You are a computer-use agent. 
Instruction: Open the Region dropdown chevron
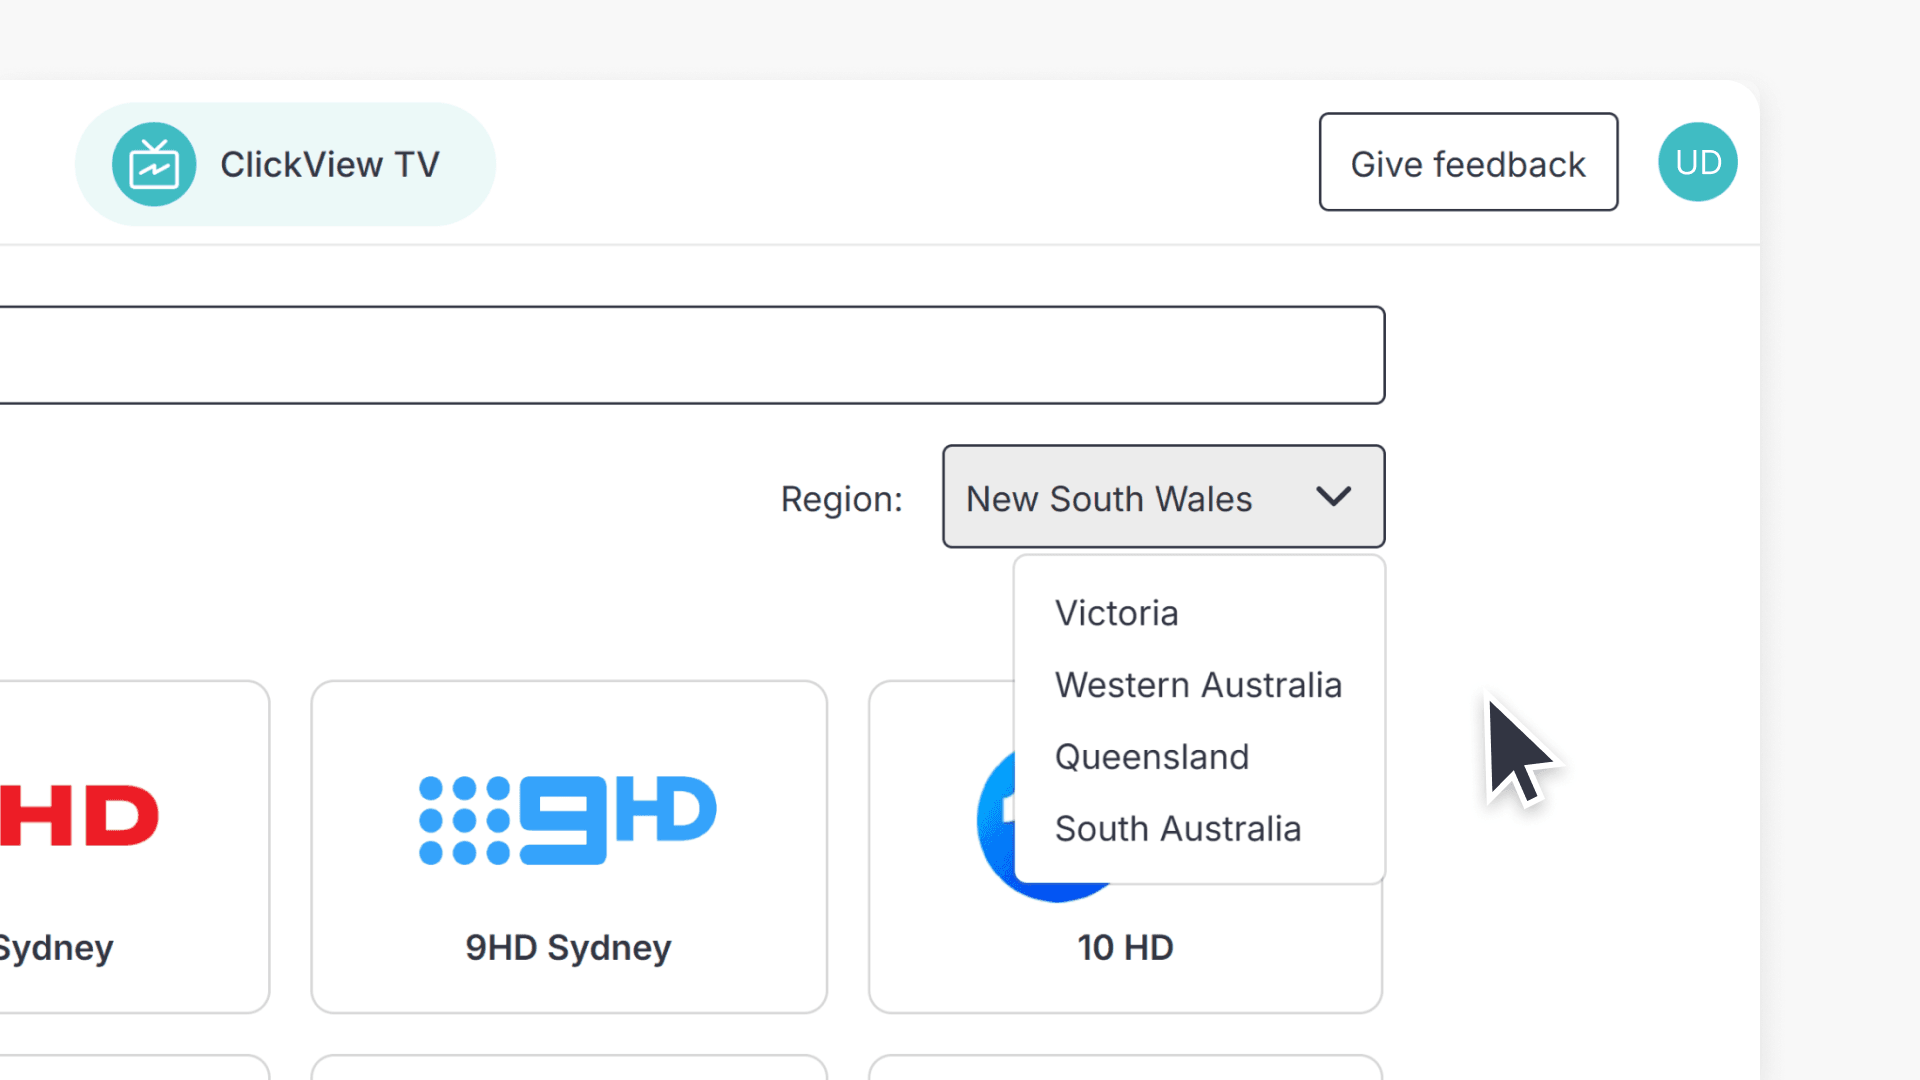tap(1333, 496)
